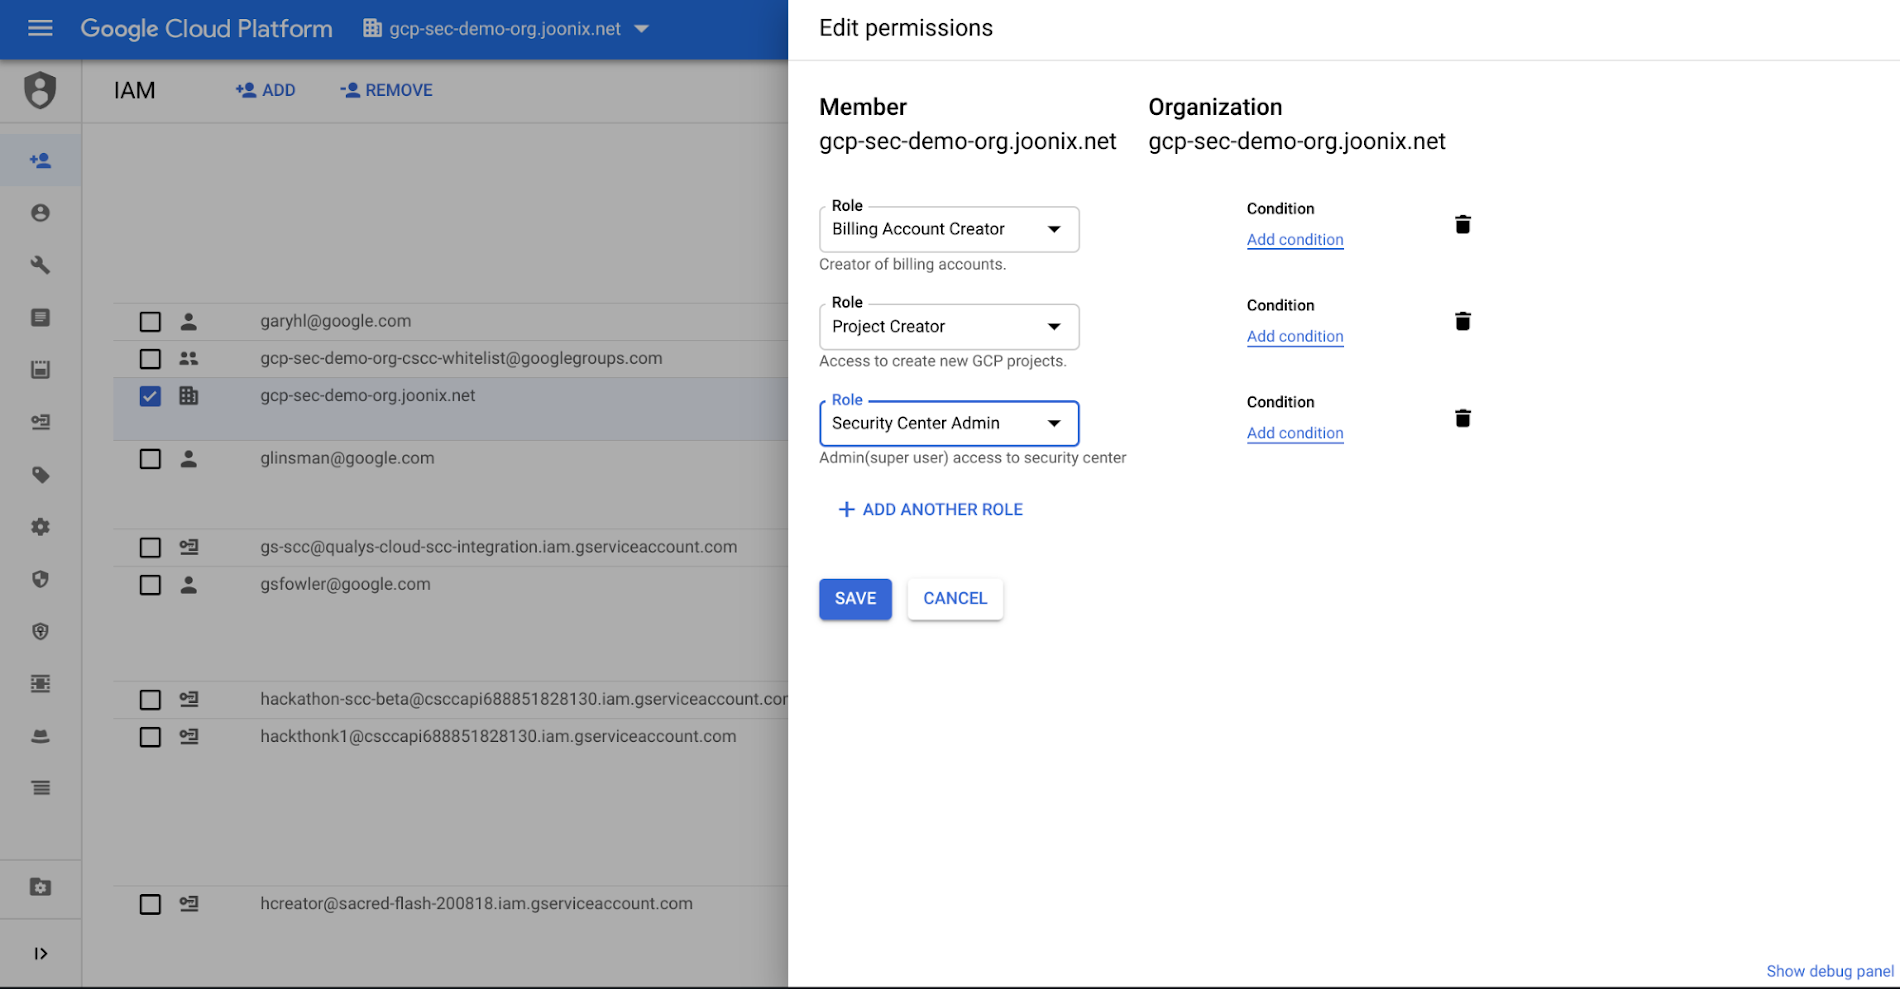Open the IAM add-person sidebar item
Screen dimensions: 1900x990
pos(40,160)
